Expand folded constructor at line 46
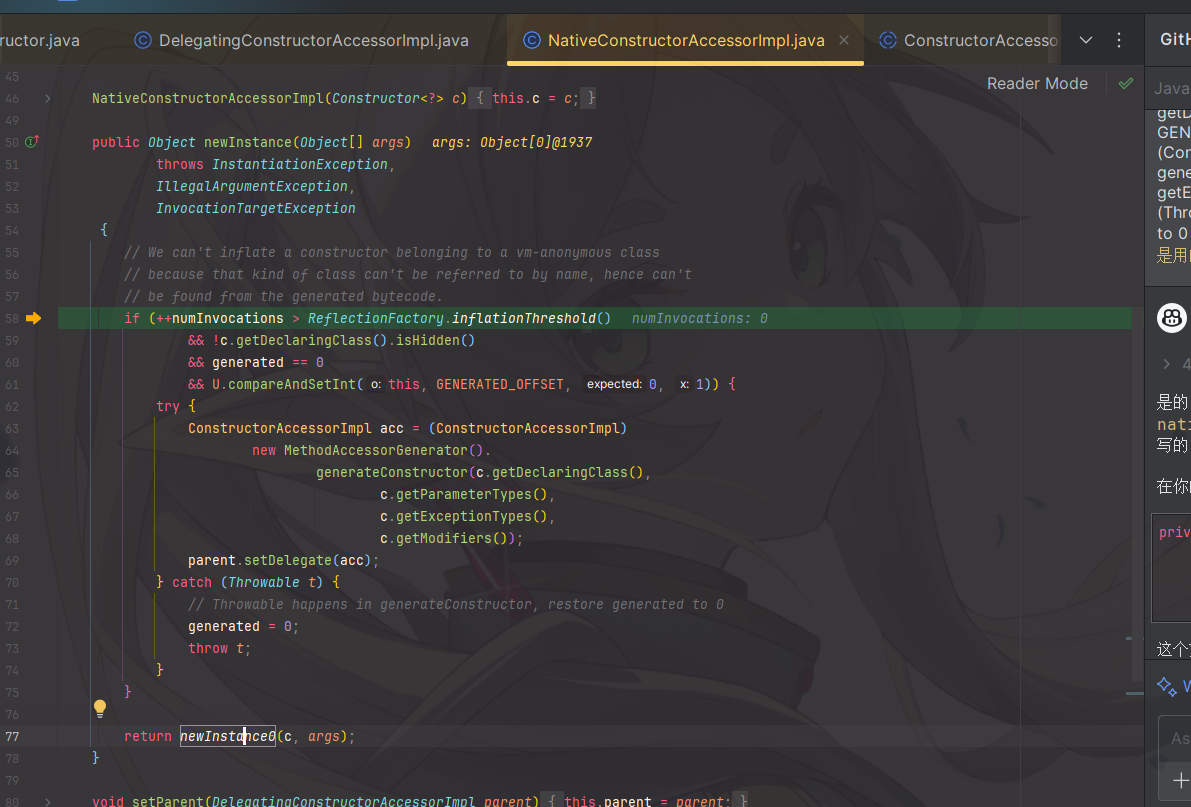1191x807 pixels. pos(48,98)
